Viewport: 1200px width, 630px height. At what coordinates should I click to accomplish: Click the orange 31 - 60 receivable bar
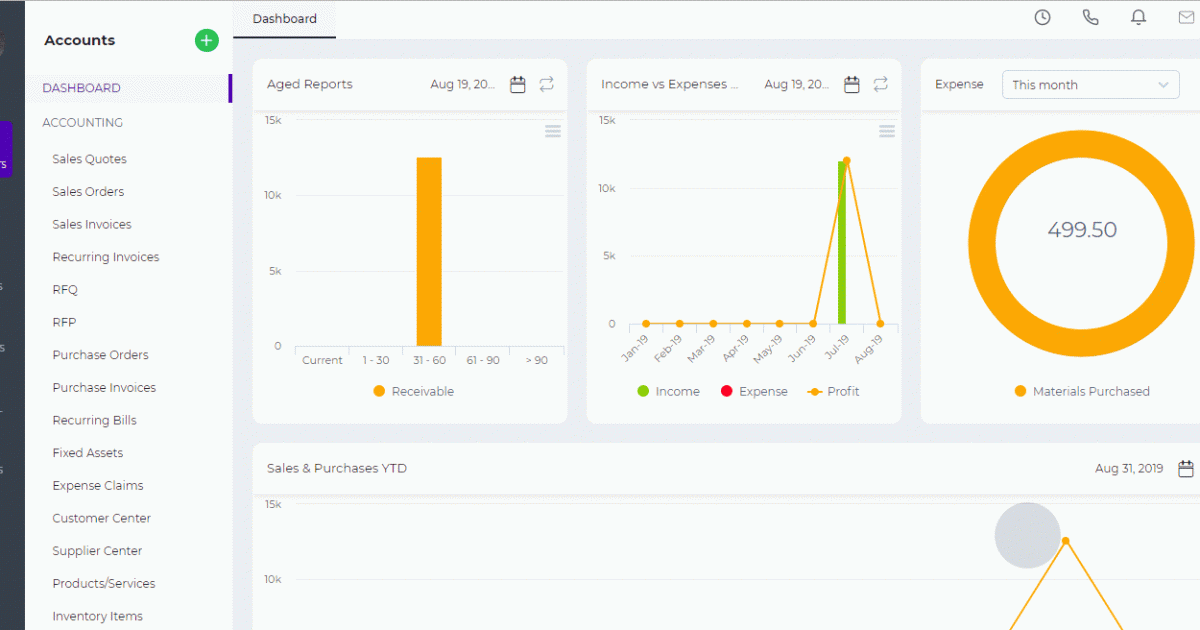pos(429,251)
